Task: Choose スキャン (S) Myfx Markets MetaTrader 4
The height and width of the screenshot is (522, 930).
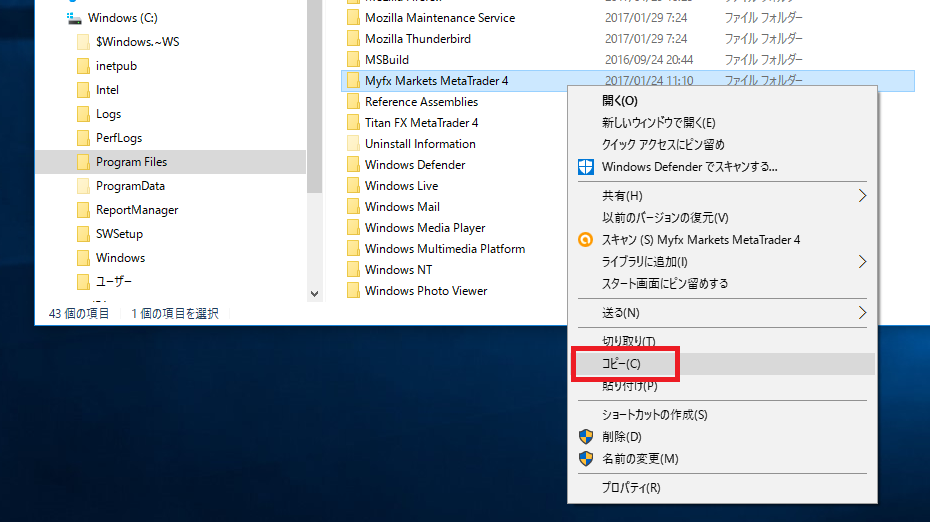Action: [722, 240]
